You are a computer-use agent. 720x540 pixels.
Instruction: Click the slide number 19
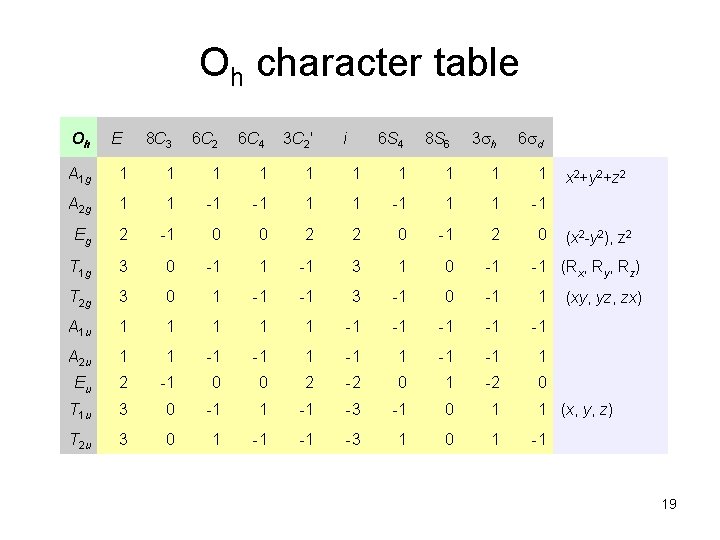click(x=668, y=505)
